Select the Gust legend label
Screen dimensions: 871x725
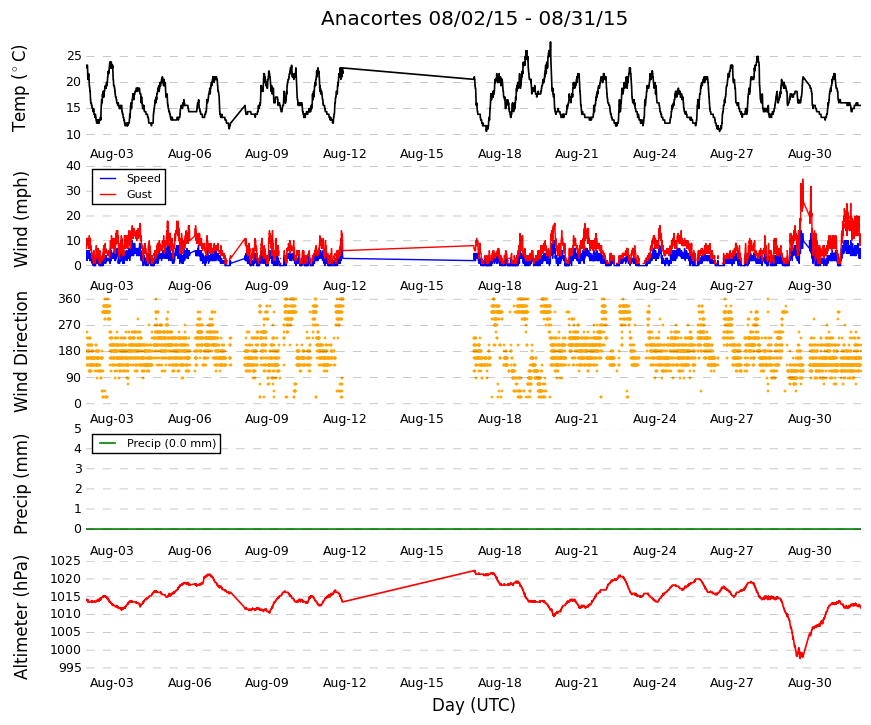point(139,194)
